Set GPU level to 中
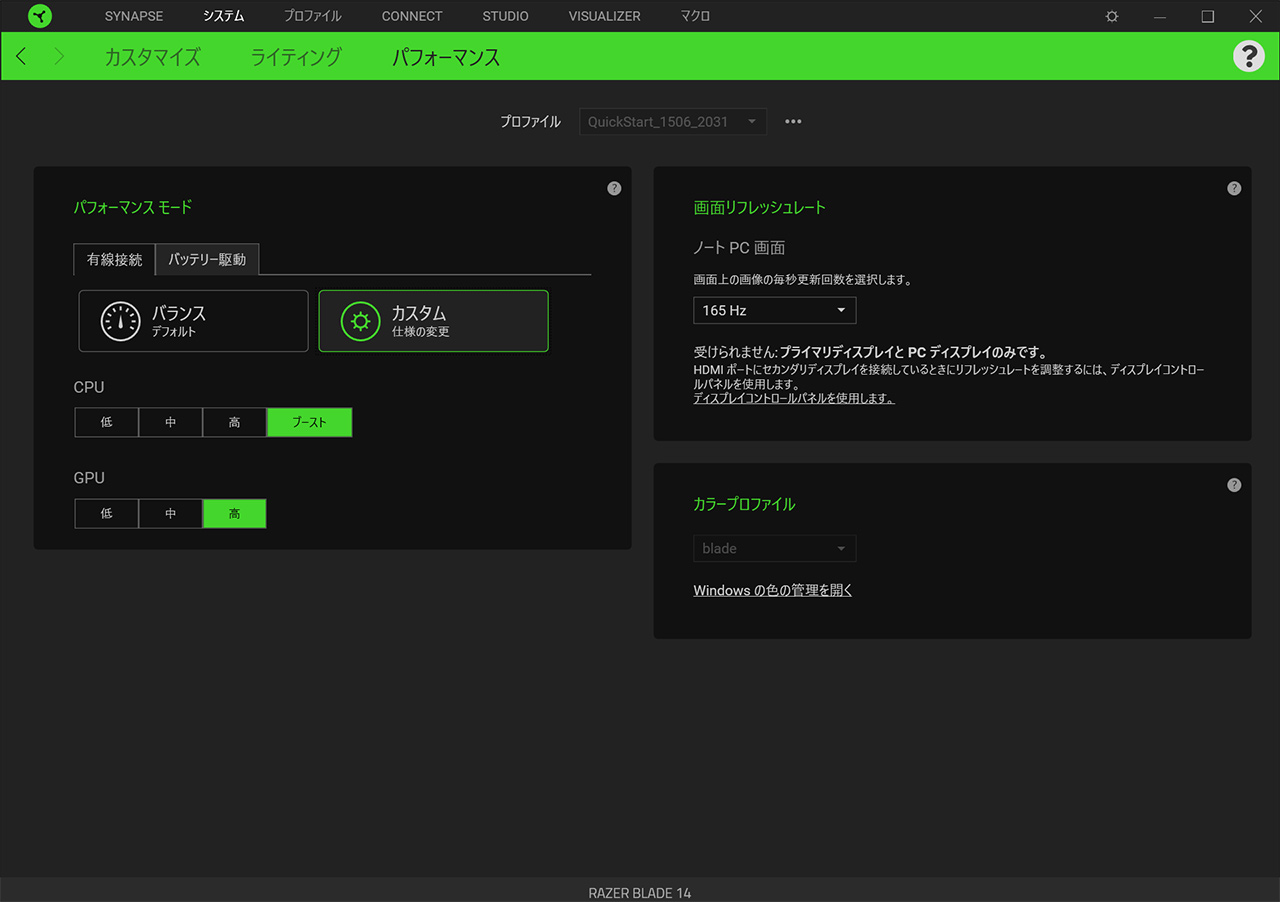The image size is (1280, 902). [170, 514]
